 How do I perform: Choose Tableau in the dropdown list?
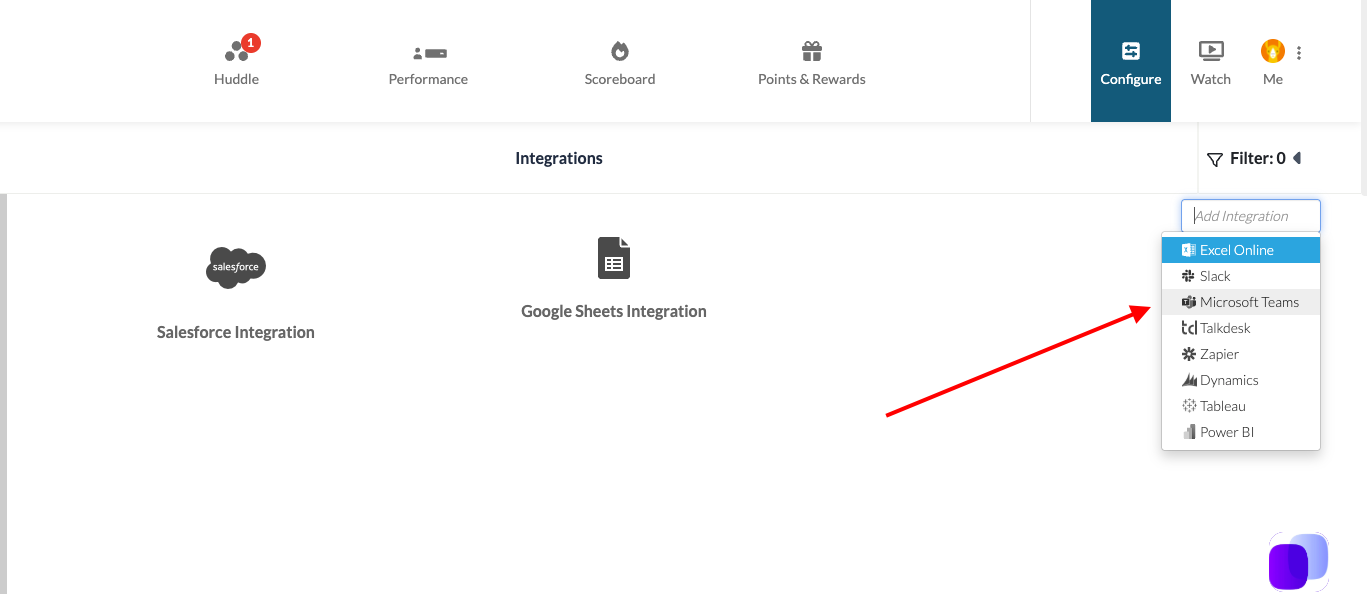1241,406
